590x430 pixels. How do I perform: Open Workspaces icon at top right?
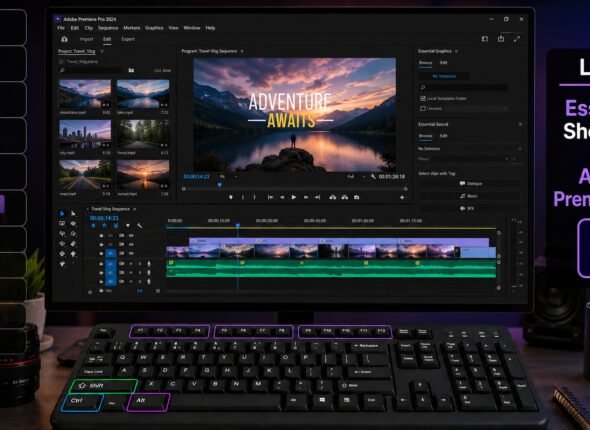(x=485, y=39)
